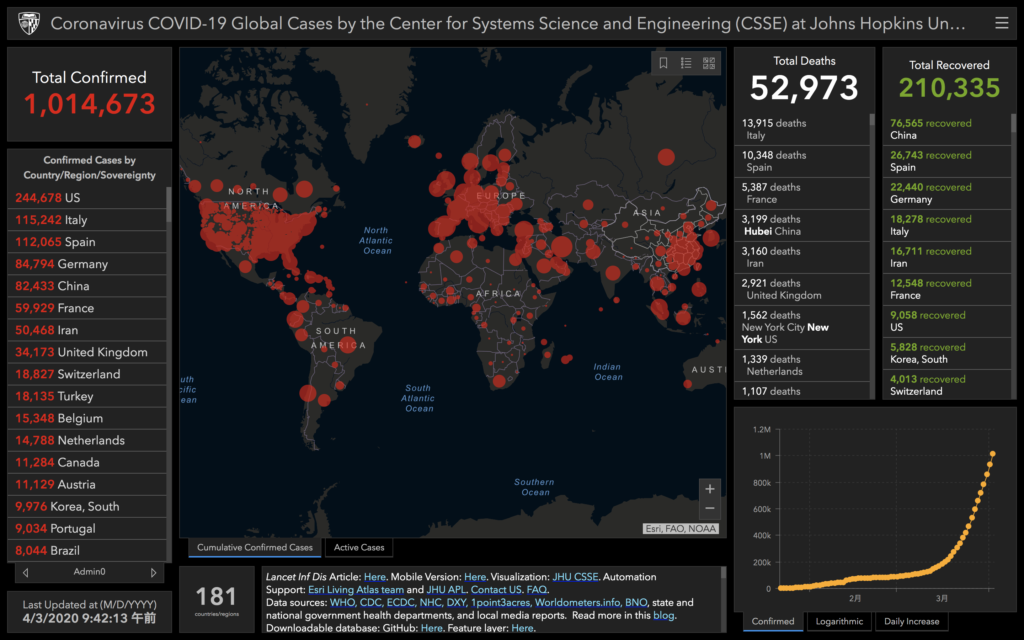Click the latest data point on chart
The width and height of the screenshot is (1024, 640).
(993, 454)
